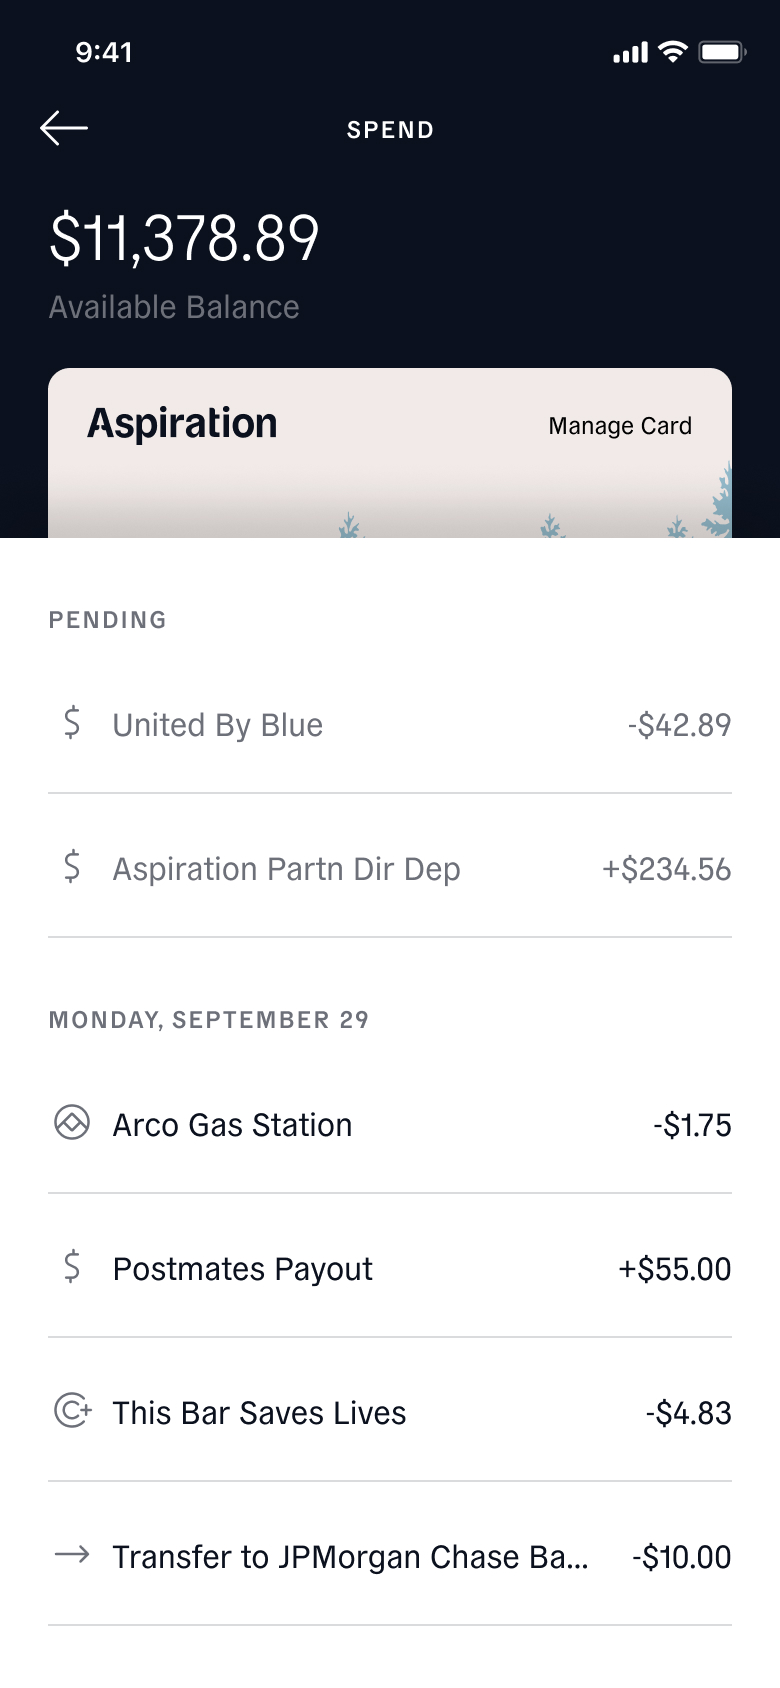Click the +$55.00 payout amount
The width and height of the screenshot is (780, 1688).
pos(675,1269)
